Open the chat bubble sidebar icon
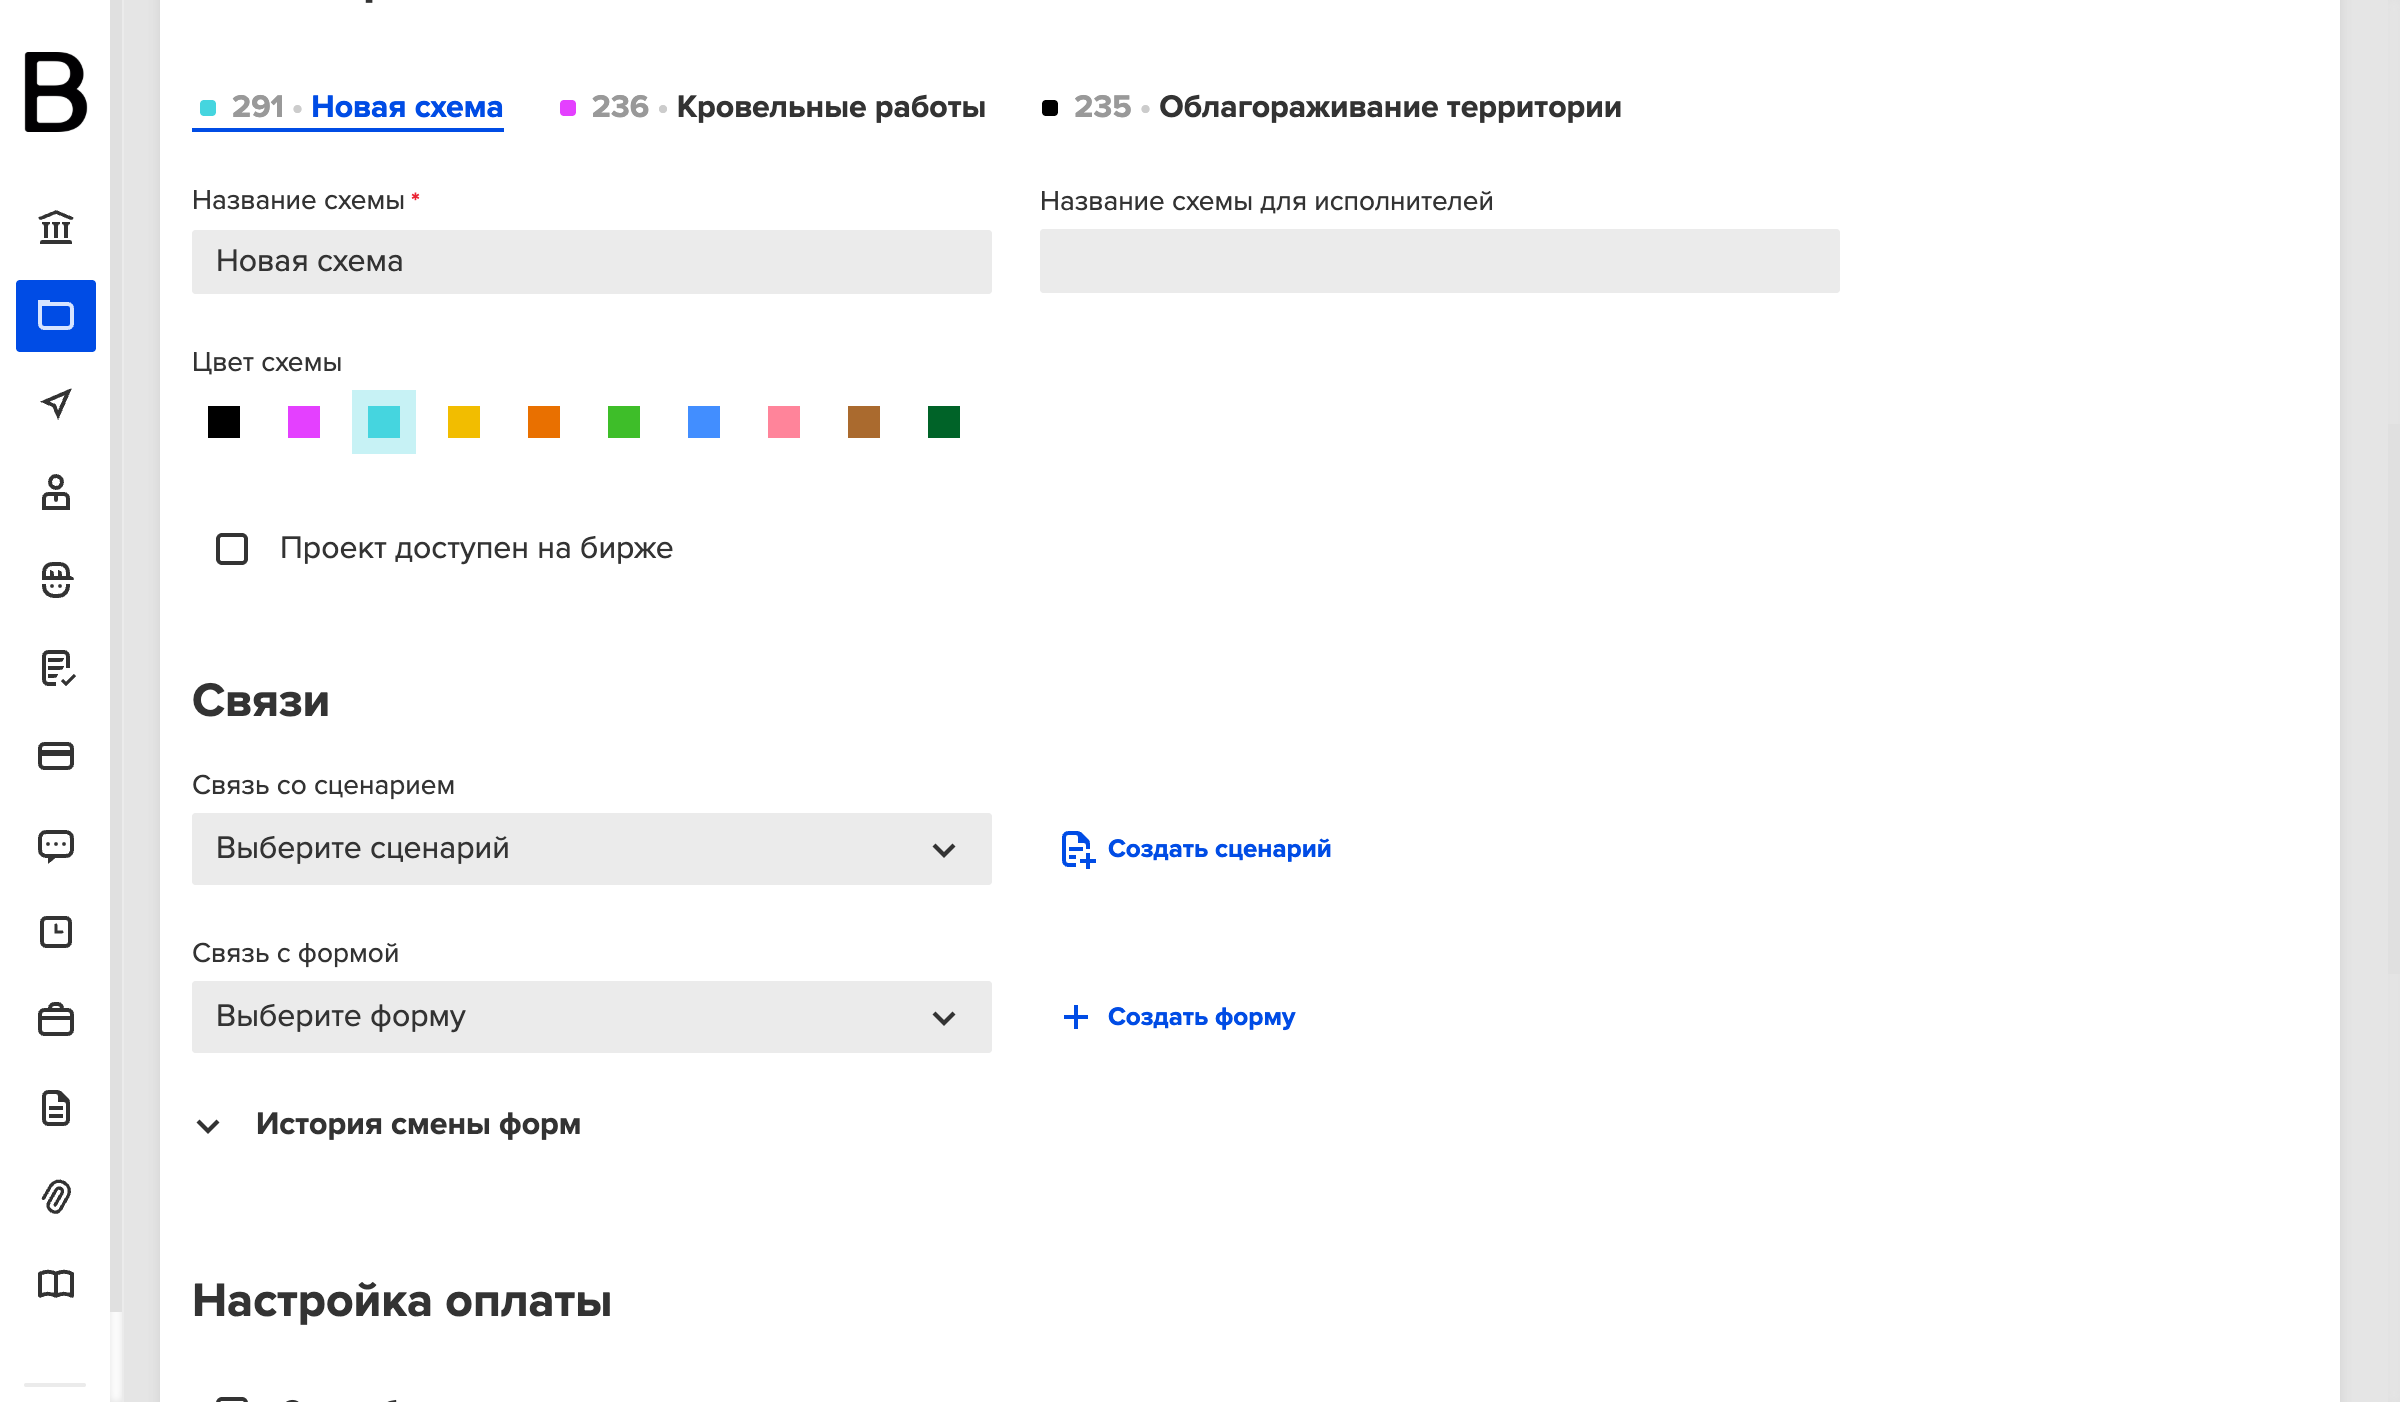This screenshot has height=1402, width=2400. click(56, 846)
